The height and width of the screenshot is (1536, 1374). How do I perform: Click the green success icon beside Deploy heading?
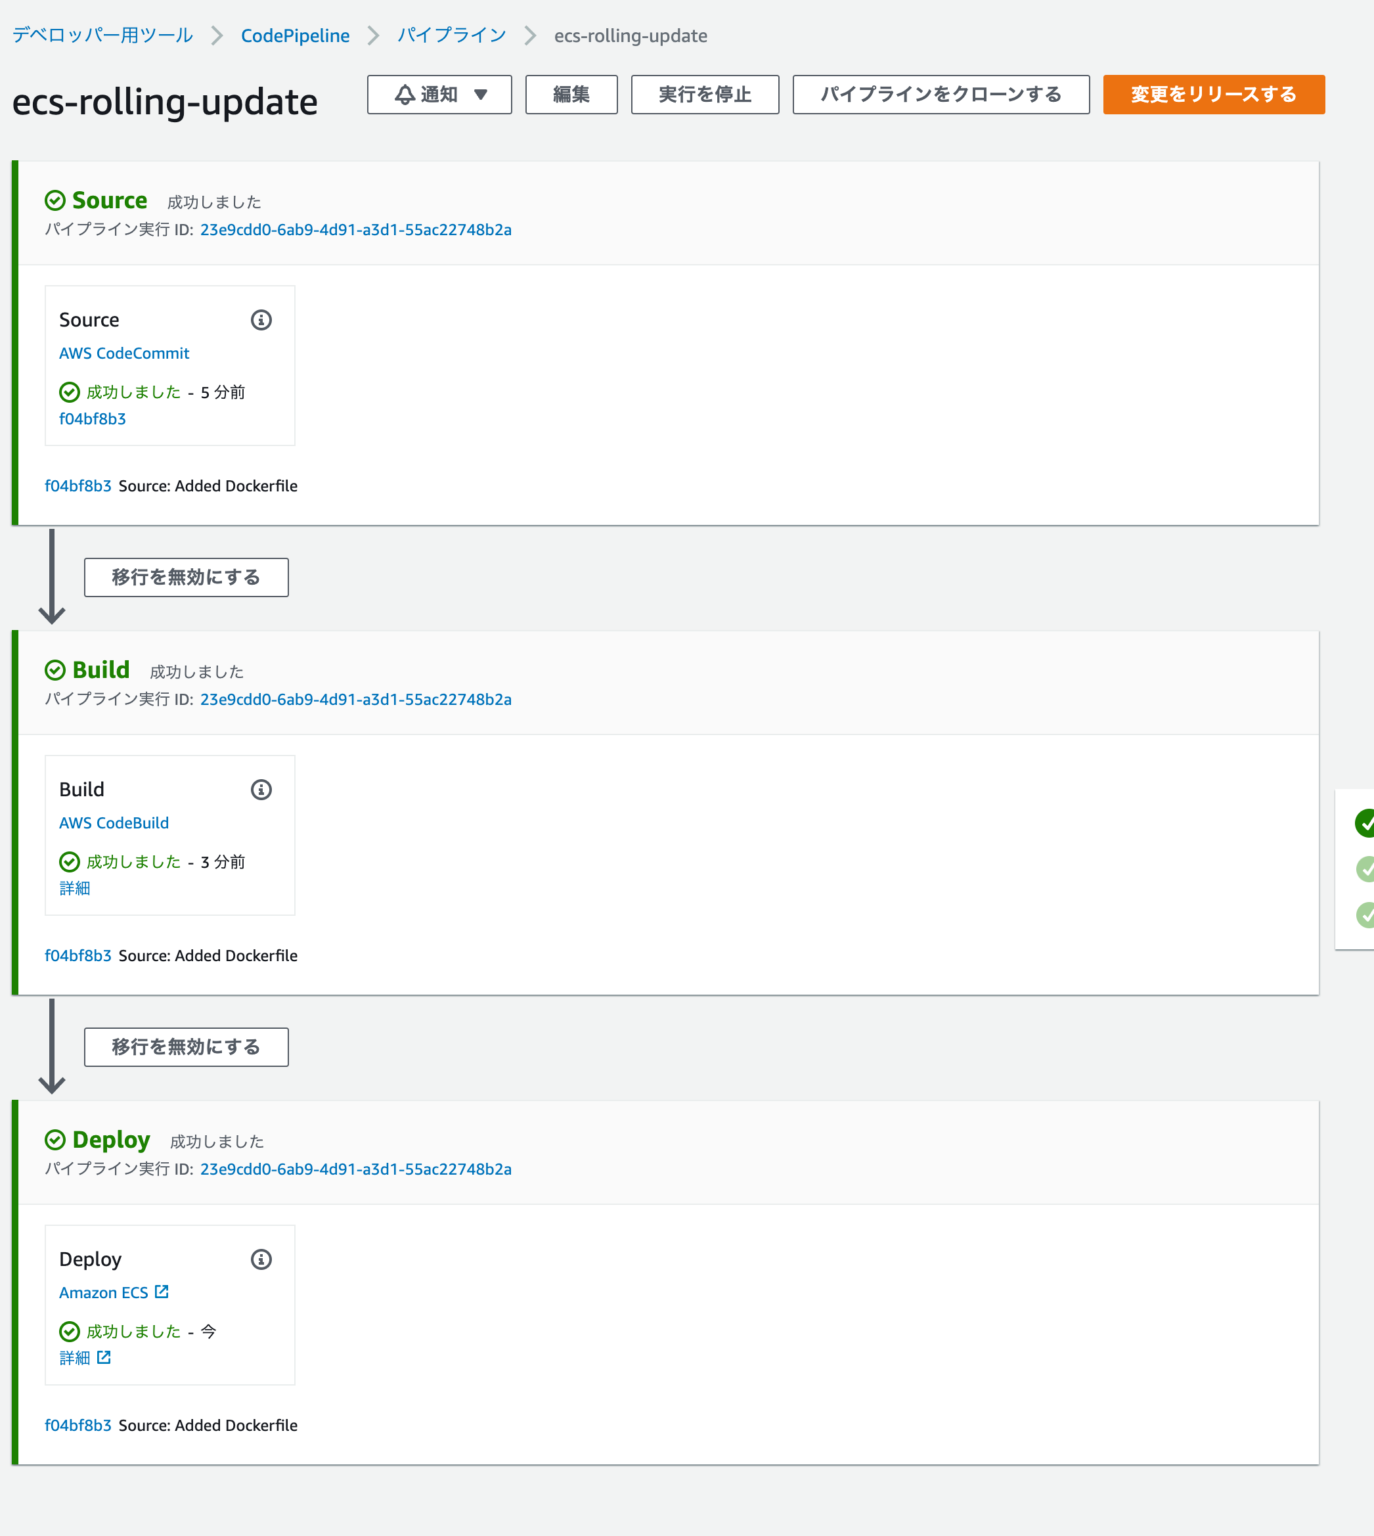[x=56, y=1139]
